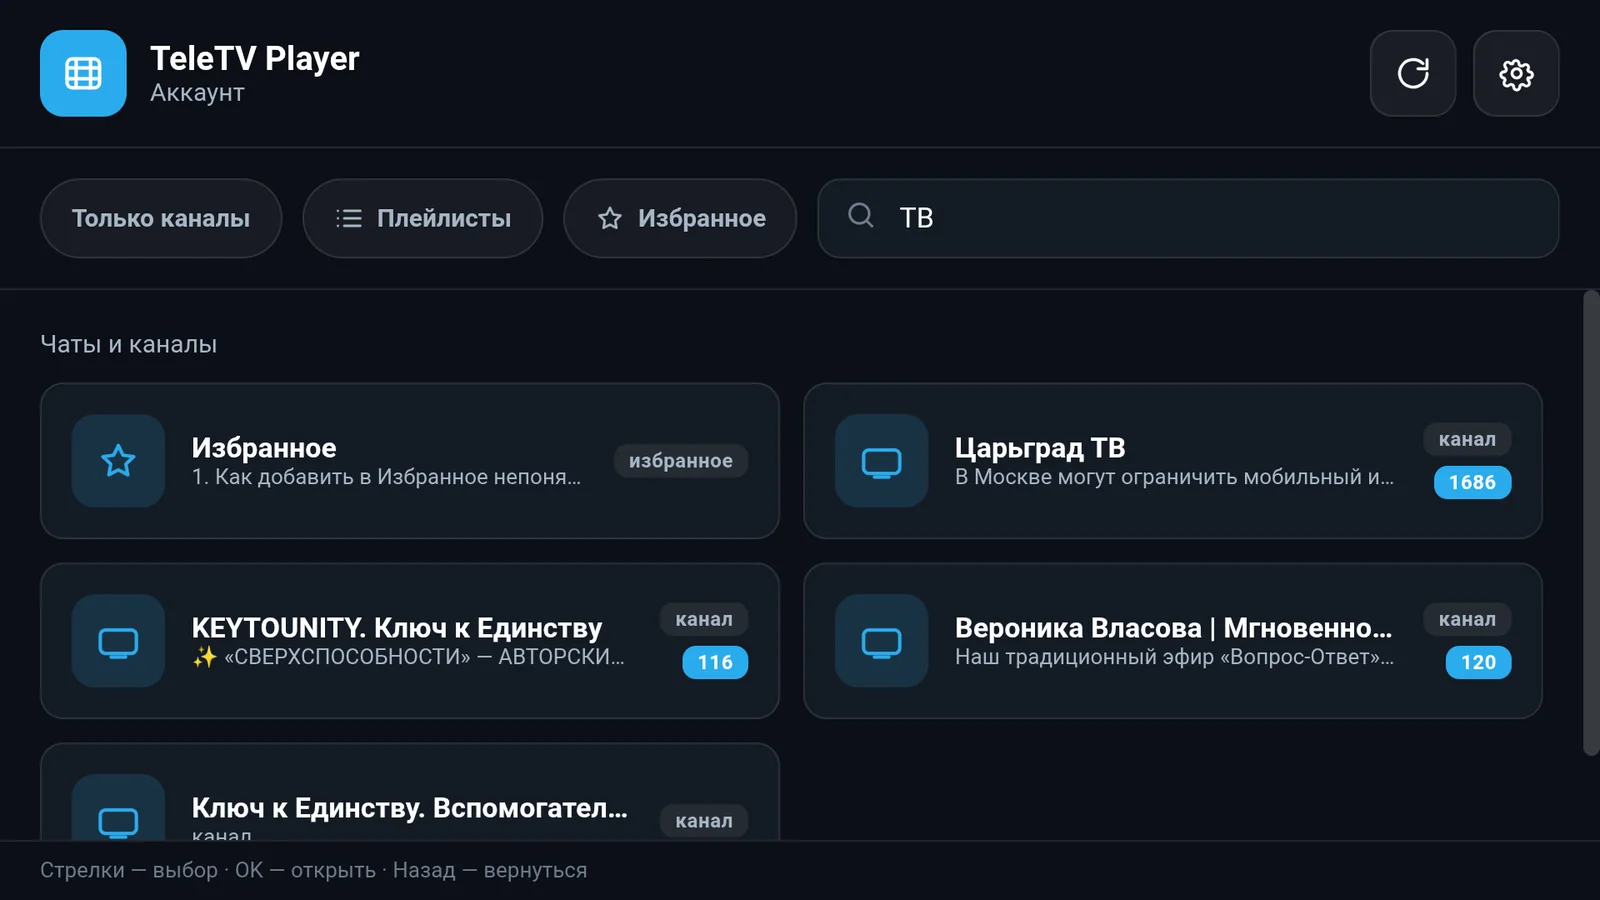The width and height of the screenshot is (1600, 900).
Task: Focus the search field containing ТВ
Action: click(x=1188, y=218)
